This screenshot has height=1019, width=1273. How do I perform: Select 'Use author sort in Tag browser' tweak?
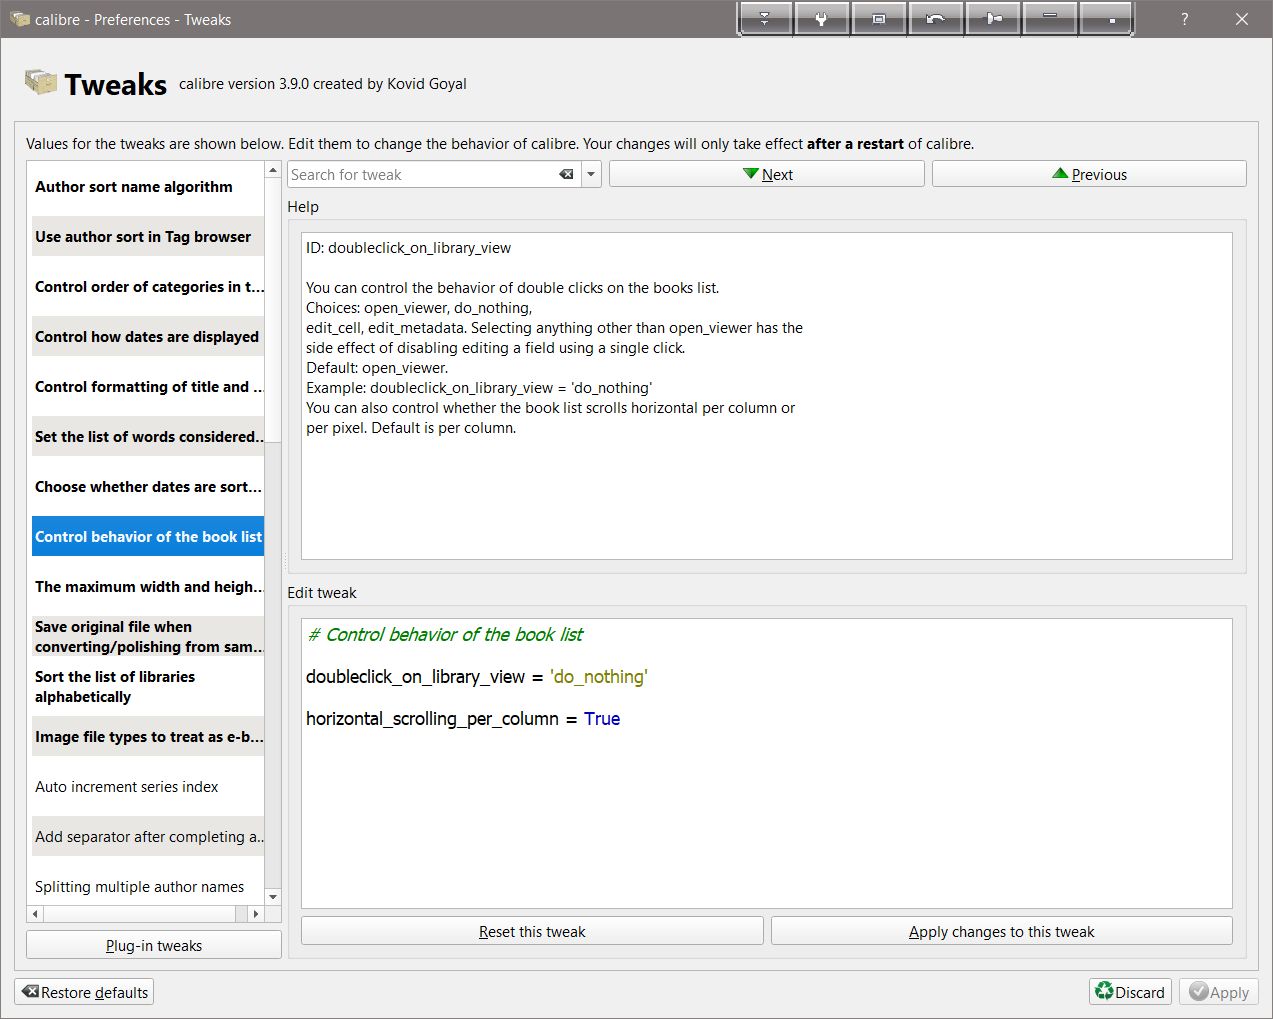[148, 236]
